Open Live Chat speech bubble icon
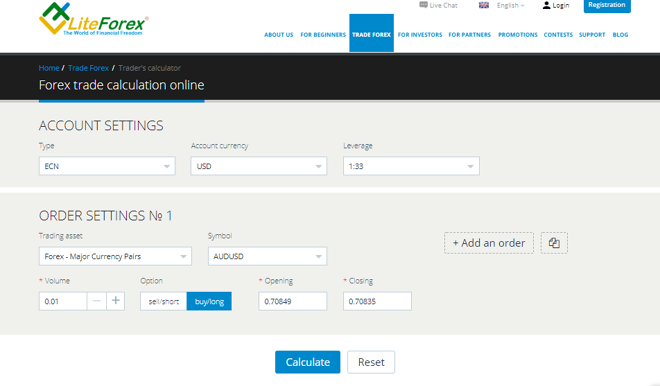Viewport: 660px width, 386px height. click(x=423, y=5)
